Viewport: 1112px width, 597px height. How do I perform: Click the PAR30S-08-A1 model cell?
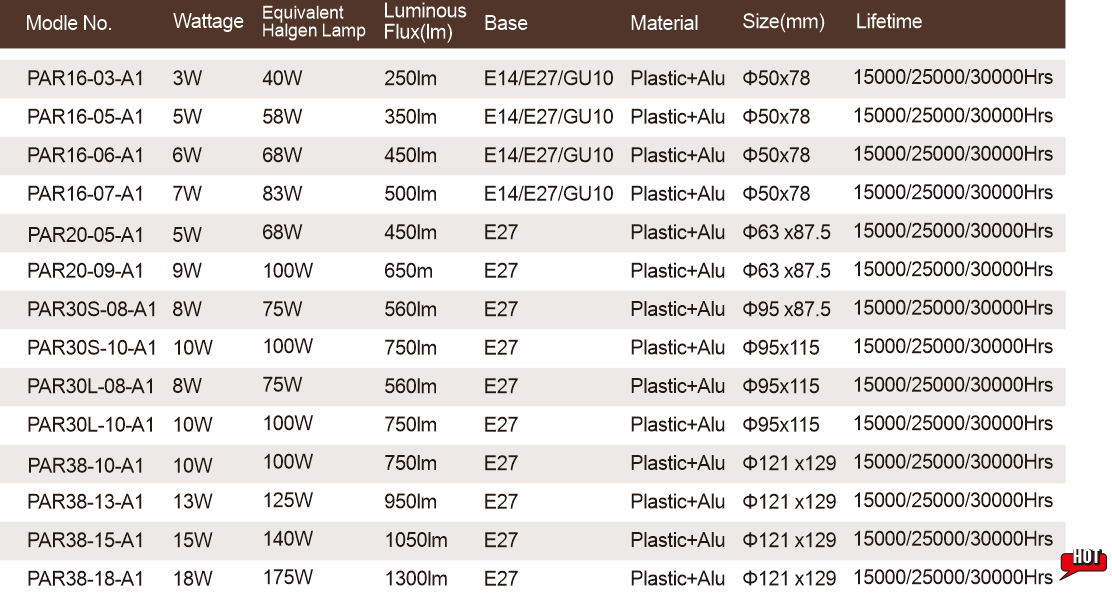92,310
